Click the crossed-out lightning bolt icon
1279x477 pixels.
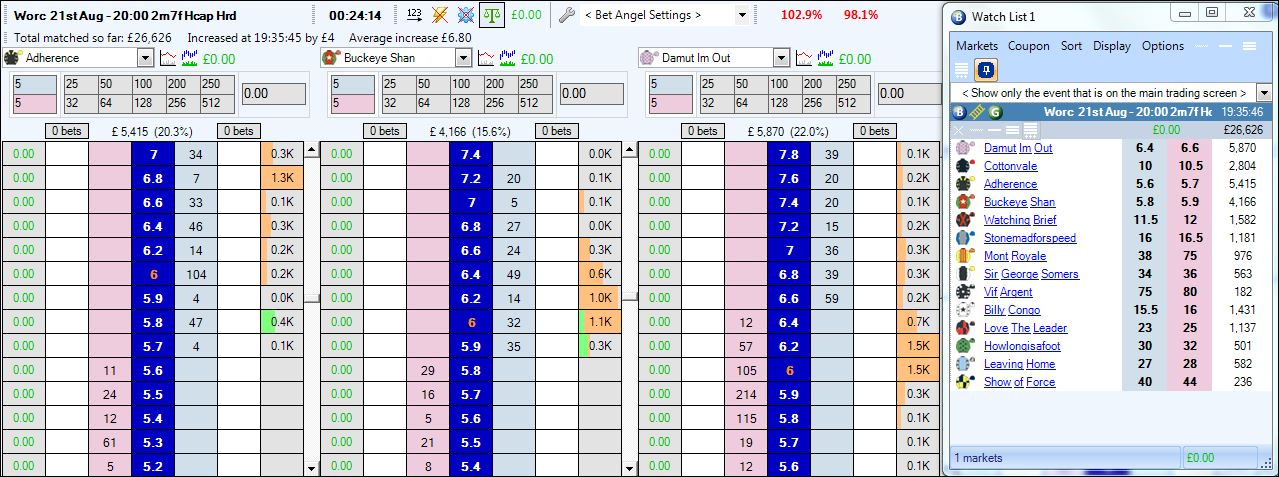coord(440,15)
